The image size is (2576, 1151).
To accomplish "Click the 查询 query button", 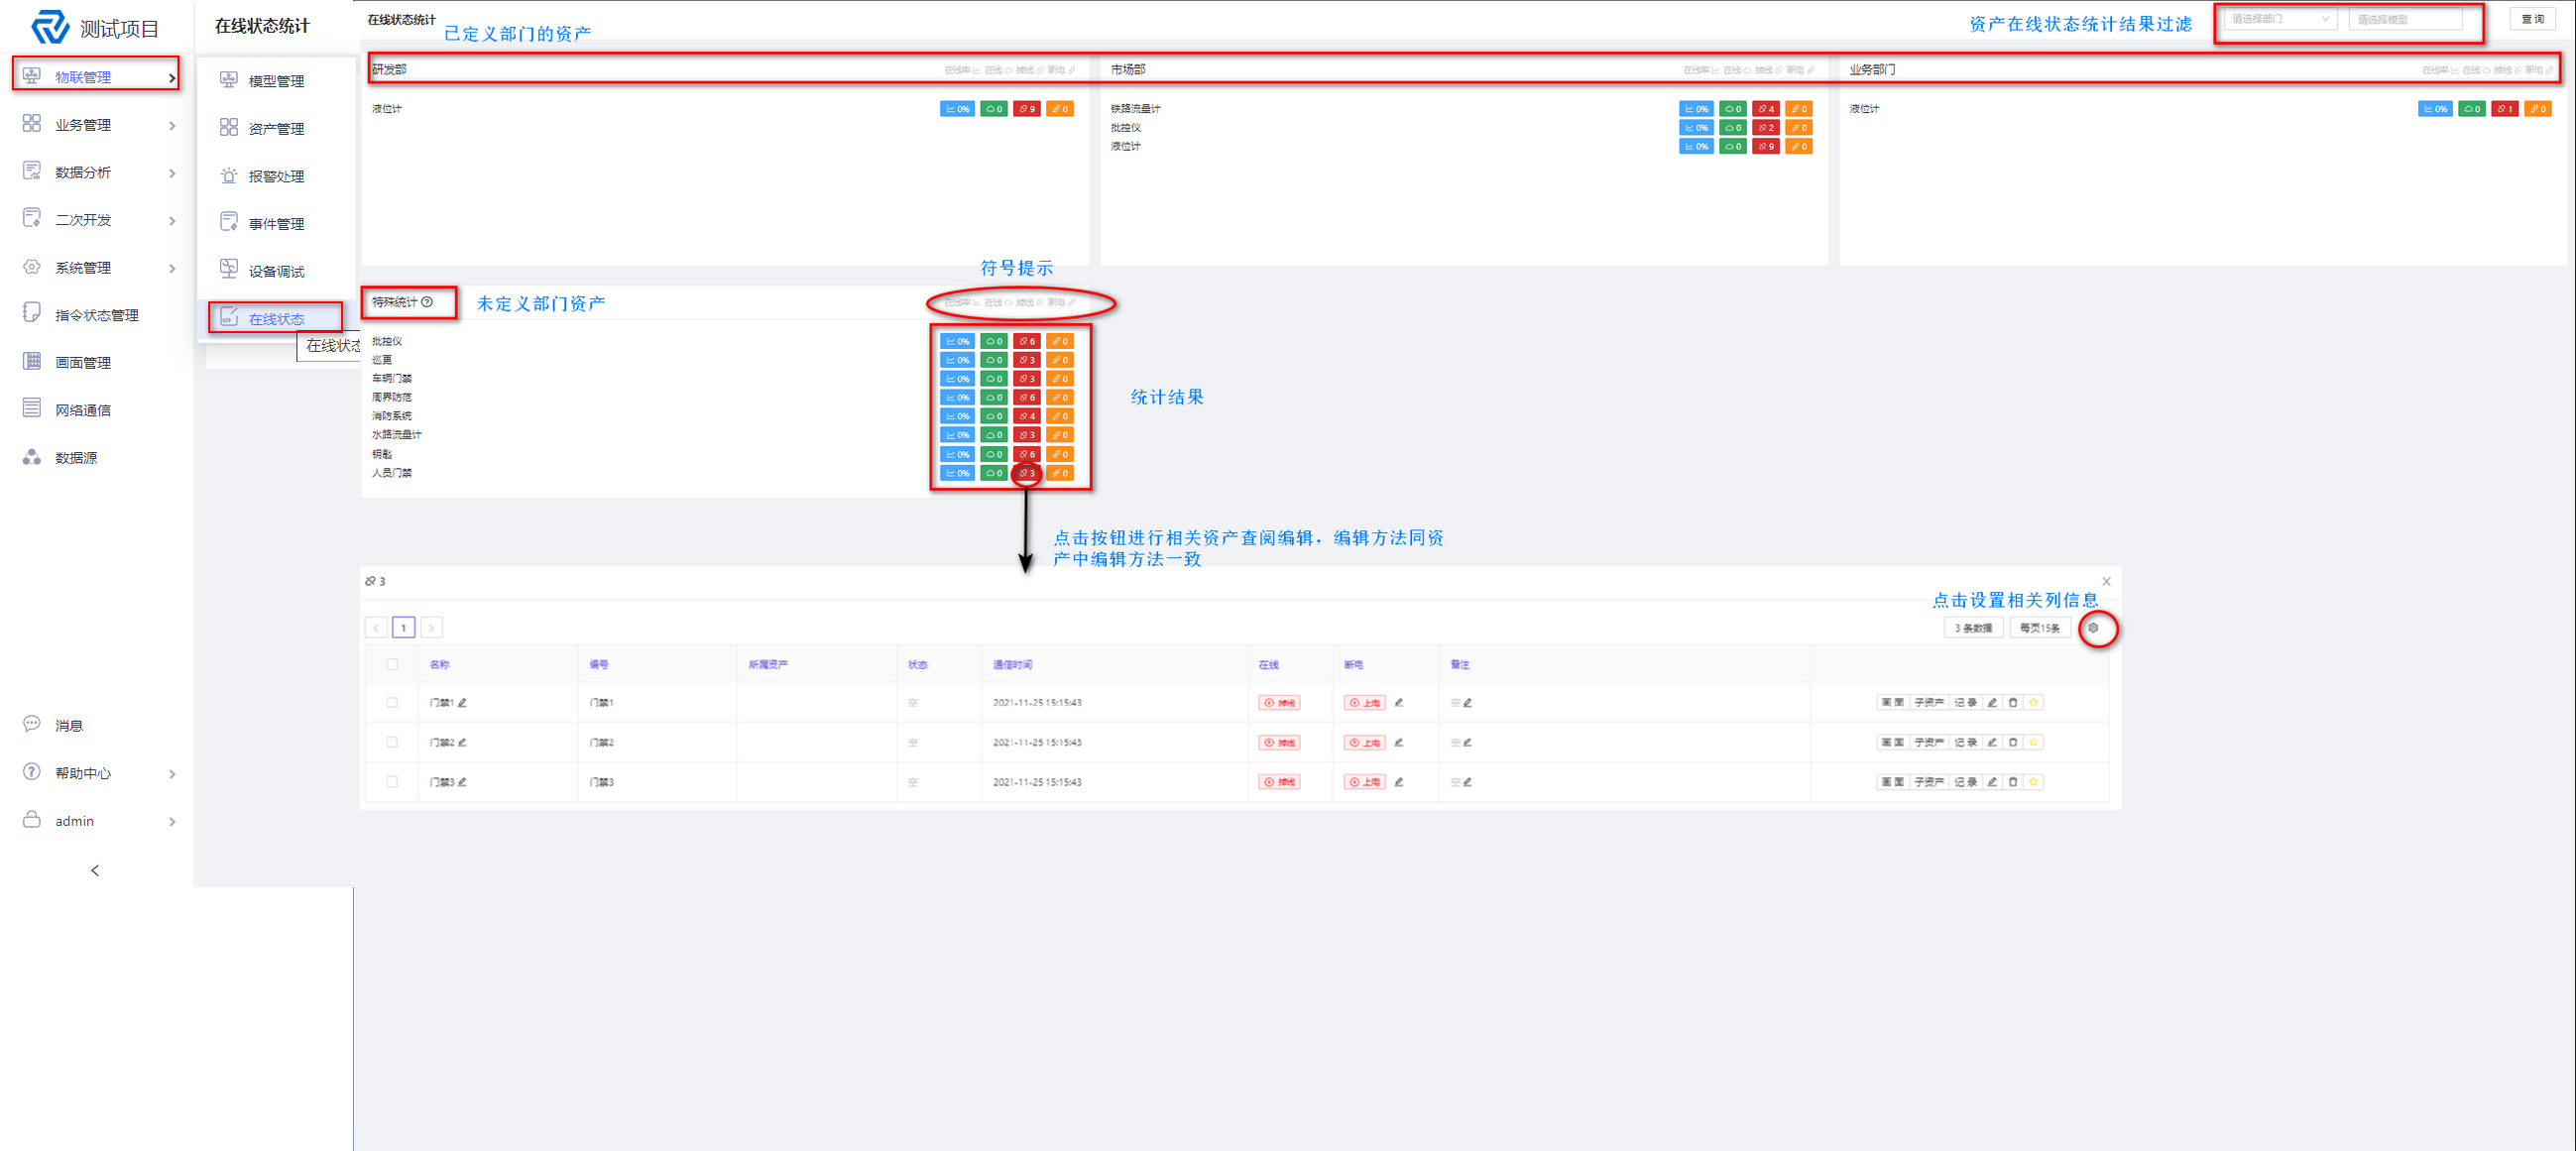I will click(x=2532, y=19).
